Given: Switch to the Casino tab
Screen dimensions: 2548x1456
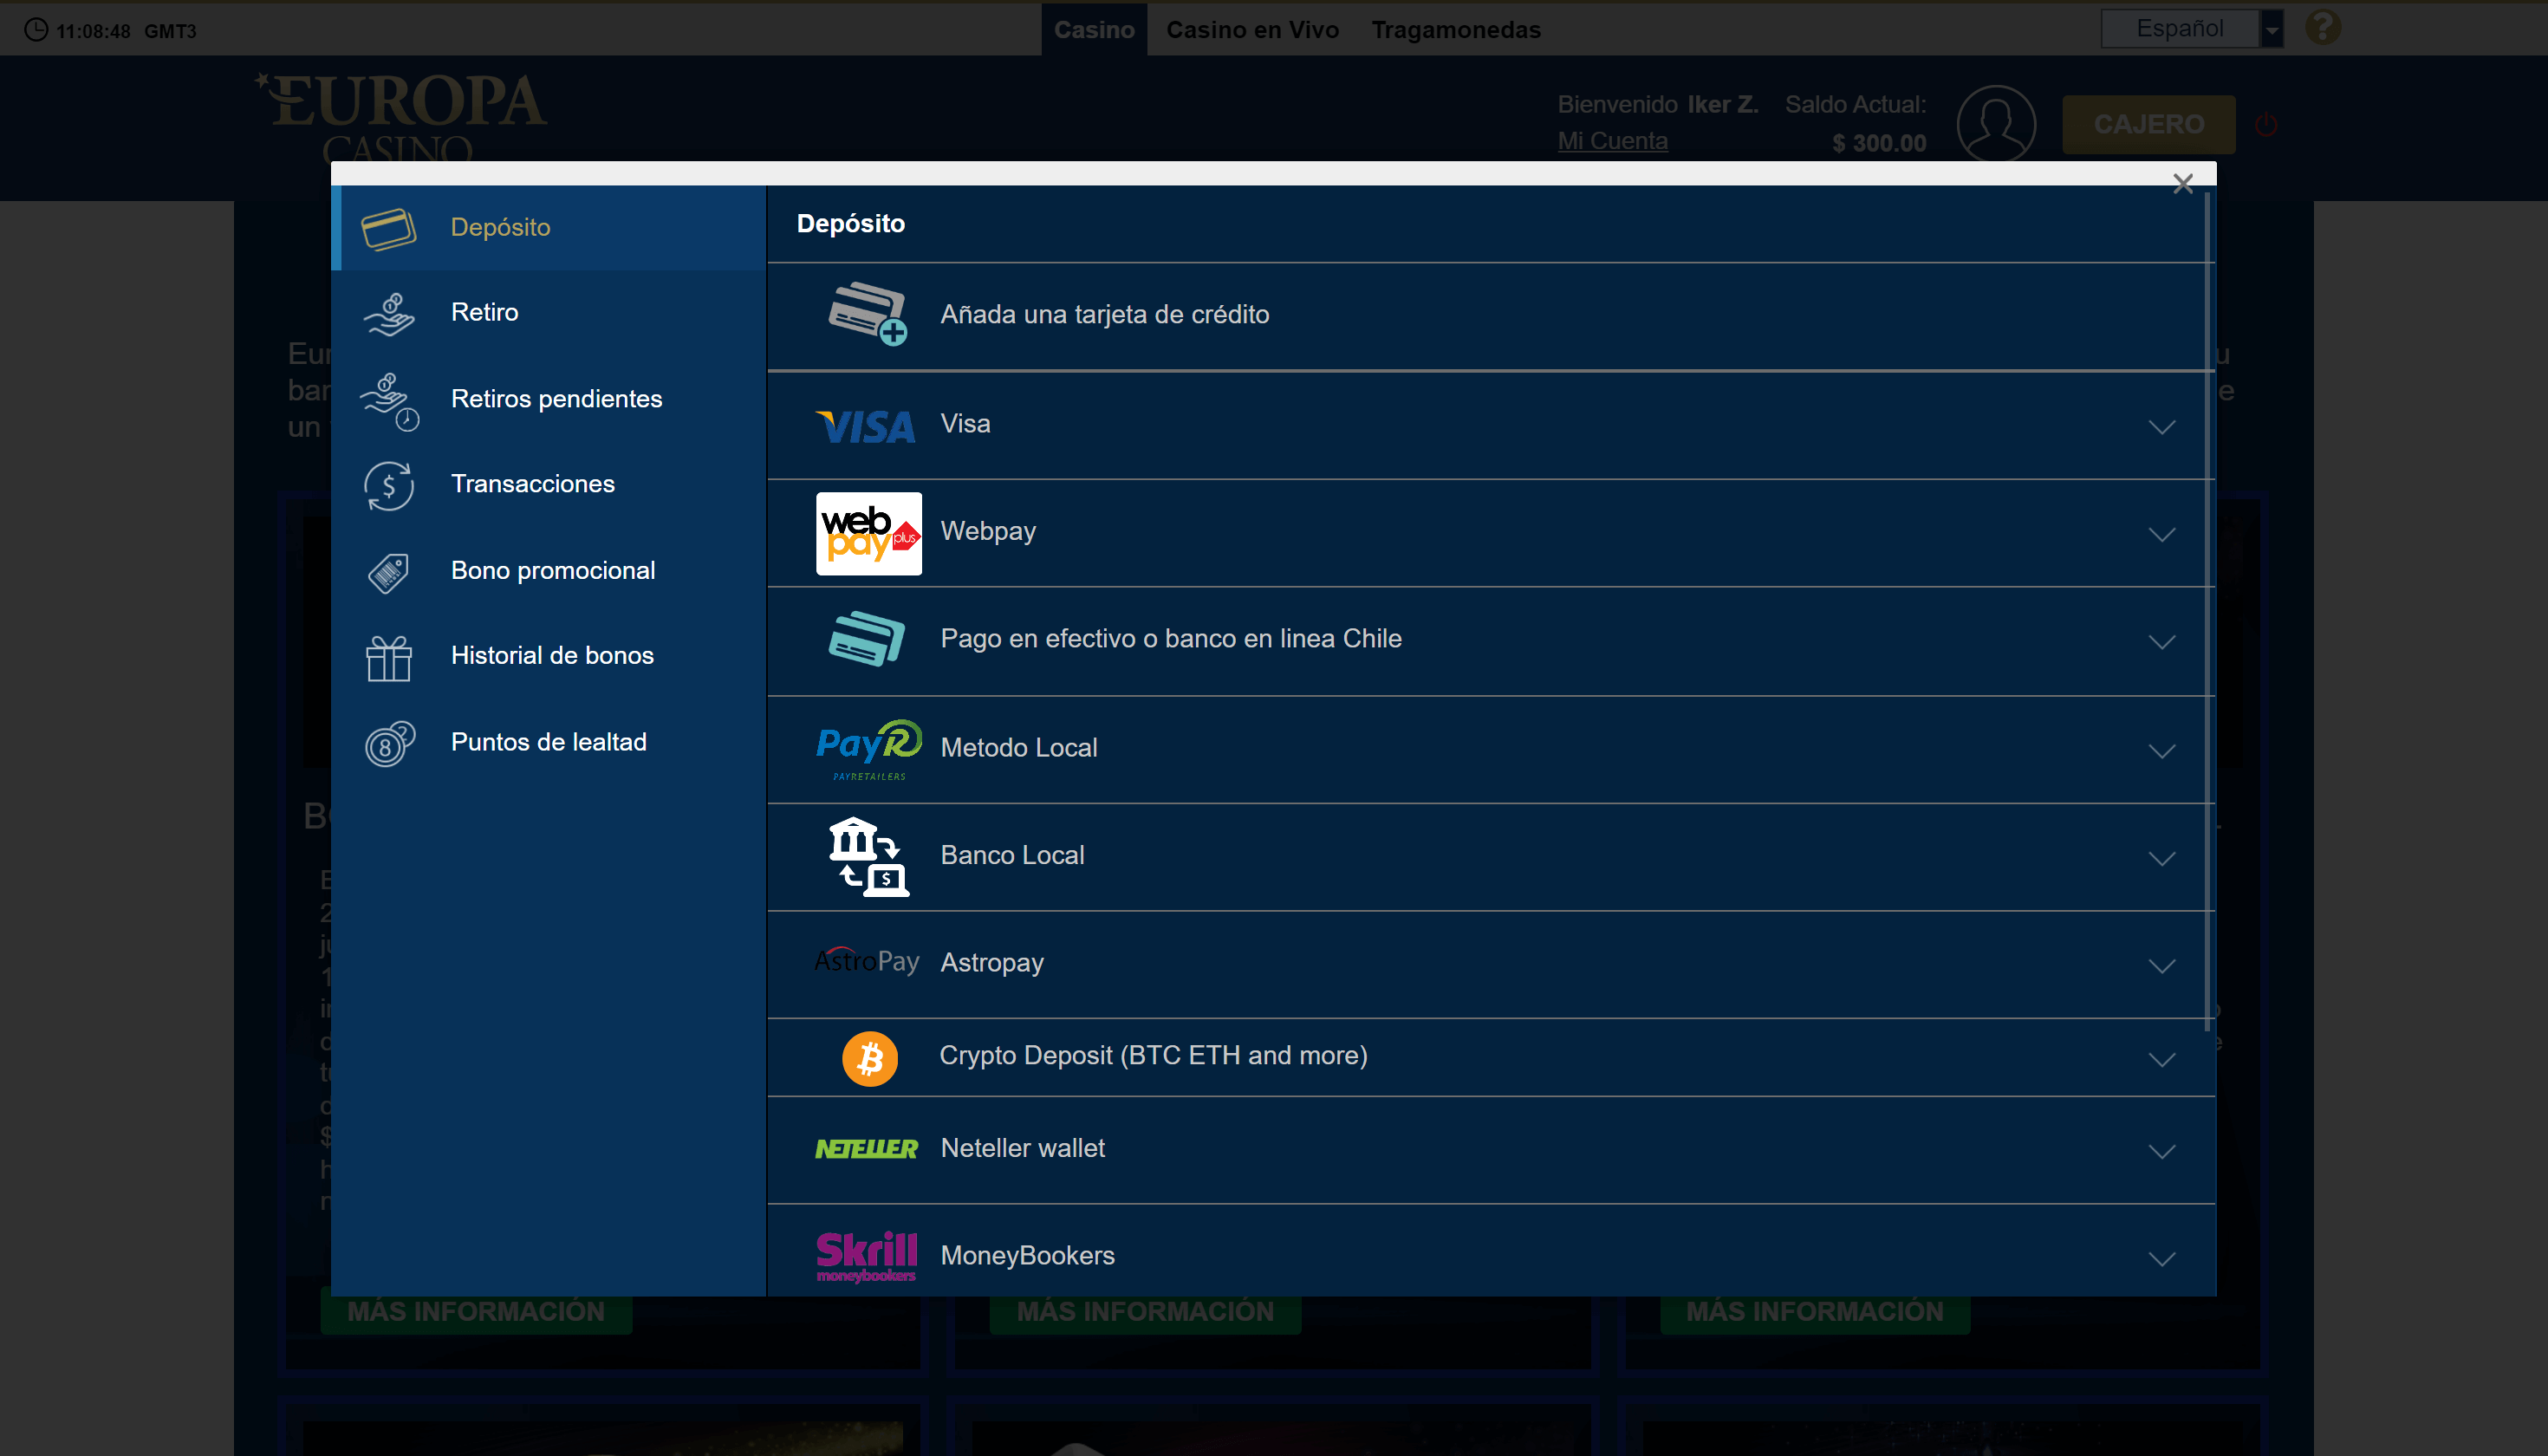Looking at the screenshot, I should 1094,30.
